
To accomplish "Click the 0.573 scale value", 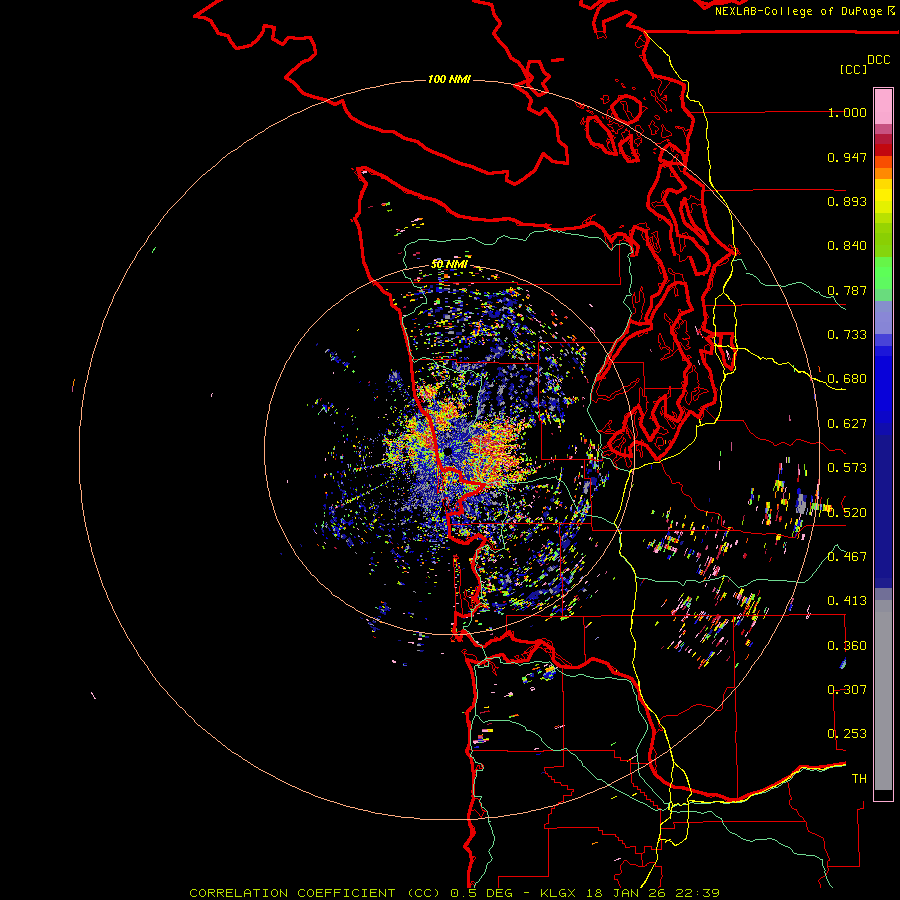I will point(847,468).
